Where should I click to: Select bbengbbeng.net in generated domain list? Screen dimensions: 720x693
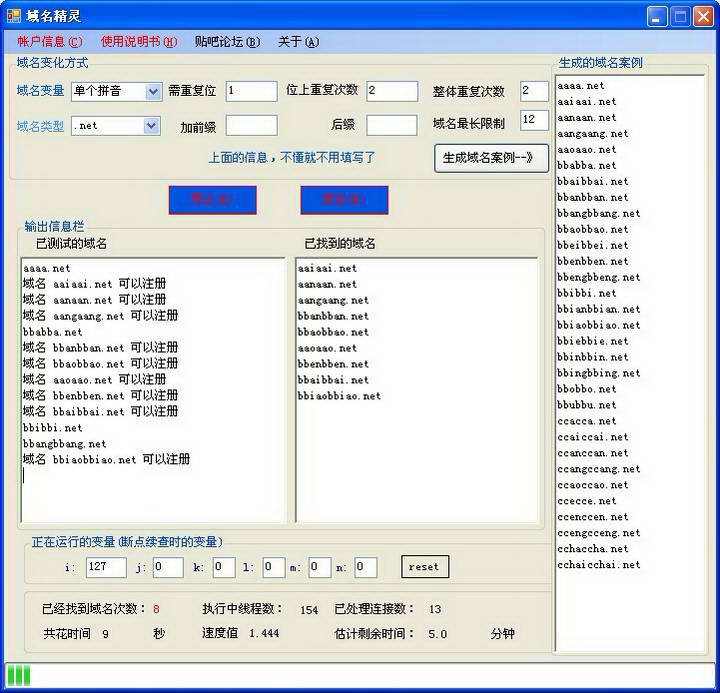click(598, 277)
